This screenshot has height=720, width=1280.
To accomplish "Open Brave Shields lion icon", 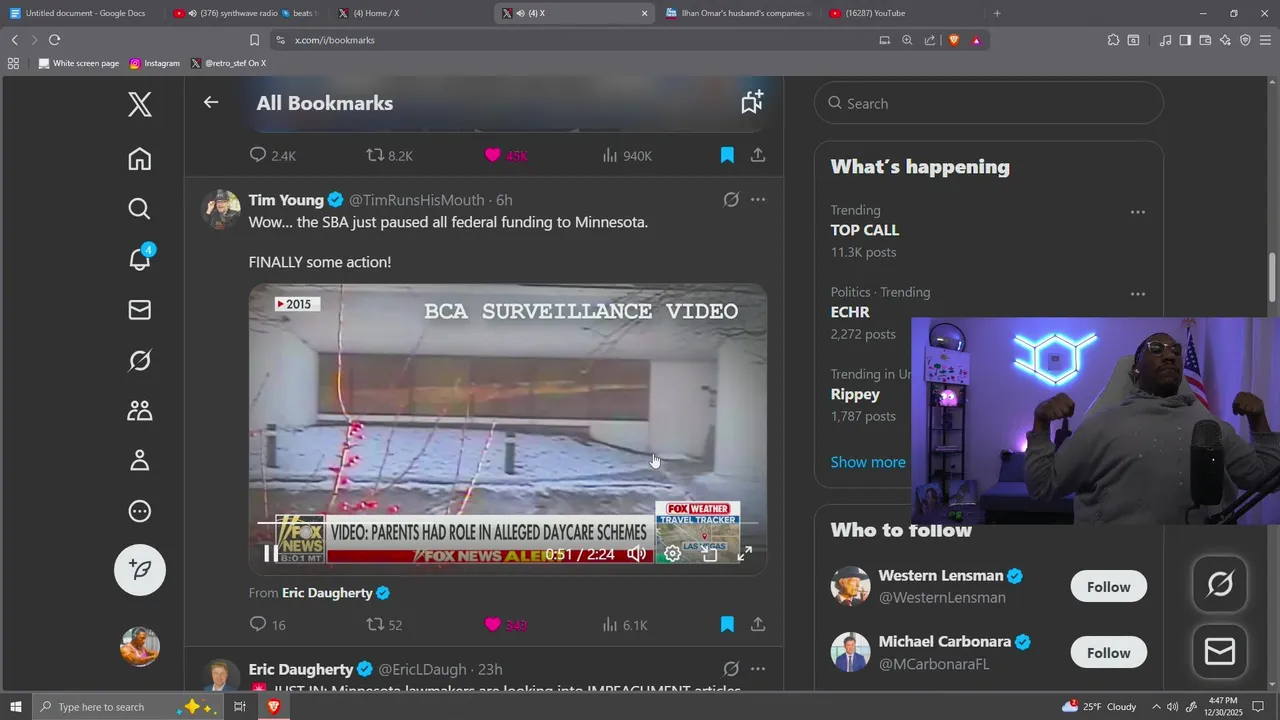I will click(x=953, y=40).
